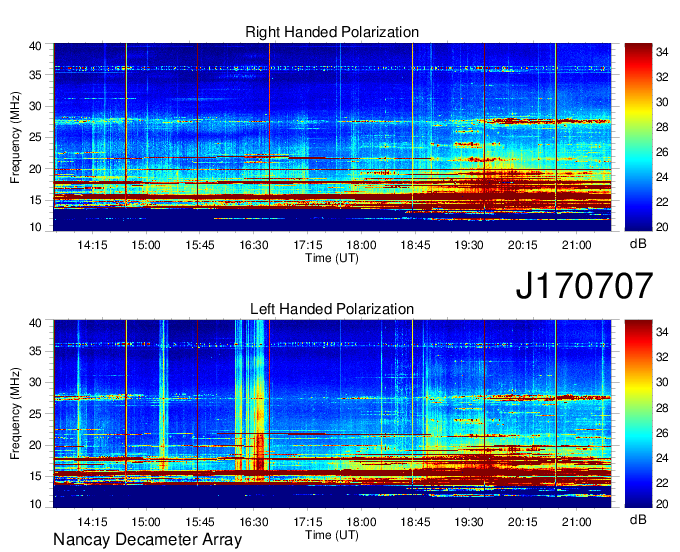Click 40 tick on Left Handed frequency axis

pos(35,323)
